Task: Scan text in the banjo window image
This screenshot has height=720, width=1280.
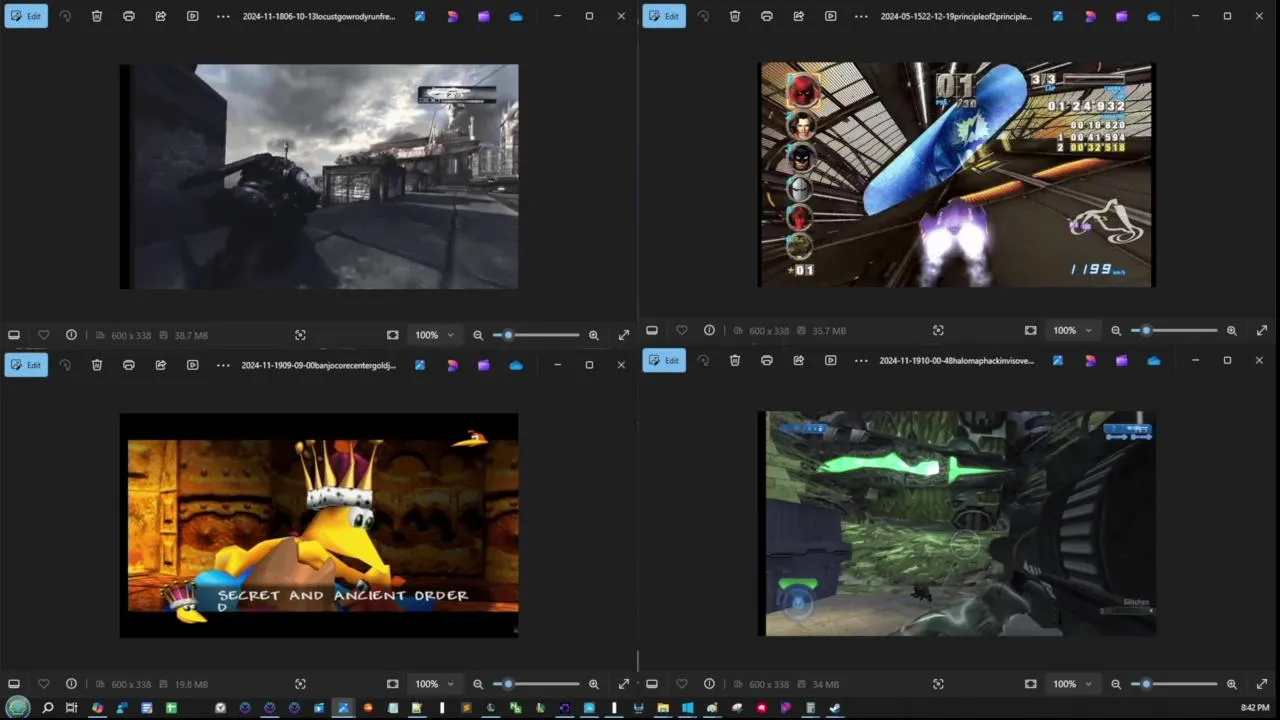Action: (300, 684)
